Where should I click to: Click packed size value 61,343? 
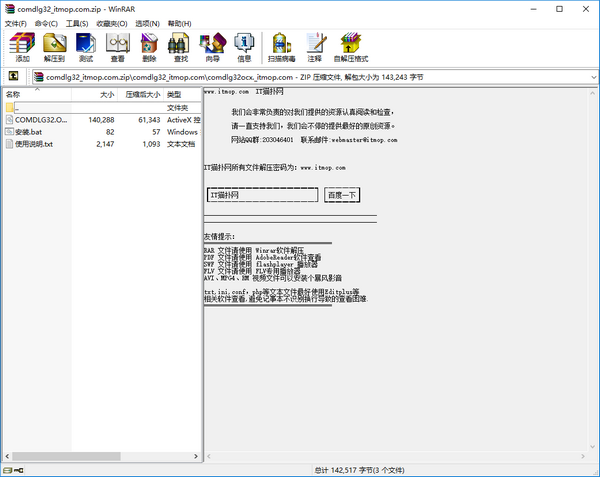(149, 120)
